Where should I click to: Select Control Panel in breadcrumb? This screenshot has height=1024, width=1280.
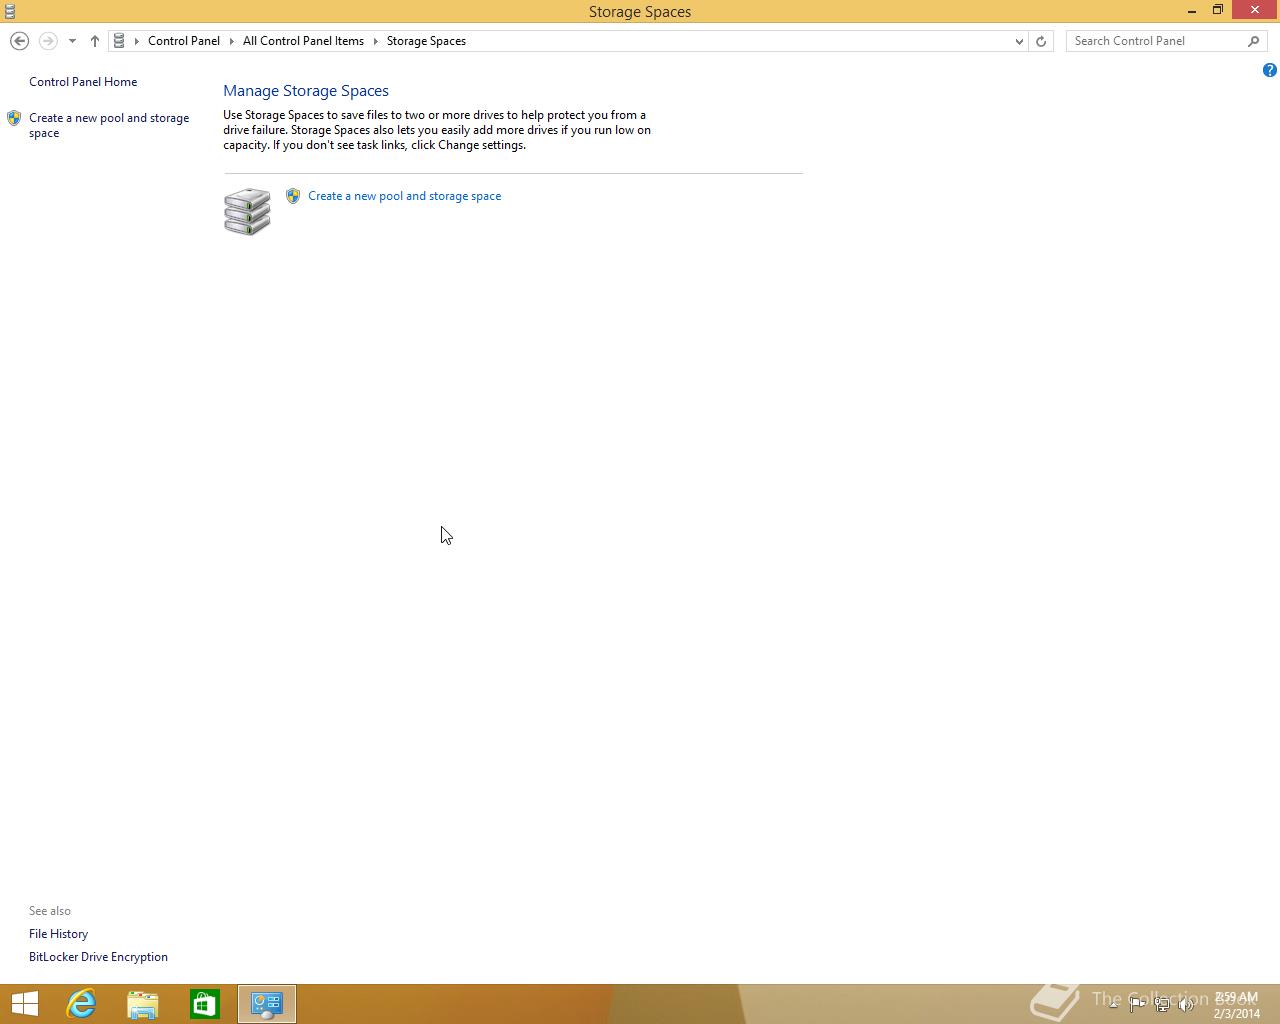(x=184, y=41)
